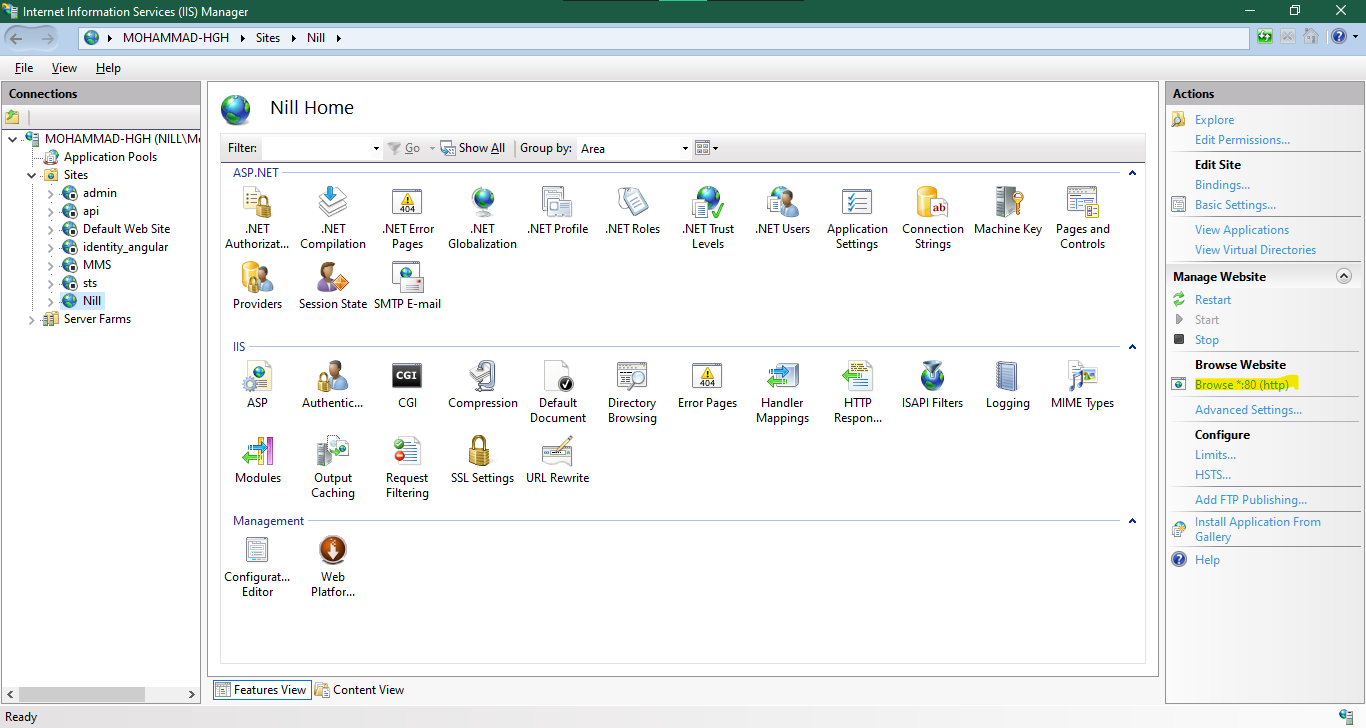The height and width of the screenshot is (728, 1366).
Task: Open Directory Browsing feature
Action: (x=633, y=392)
